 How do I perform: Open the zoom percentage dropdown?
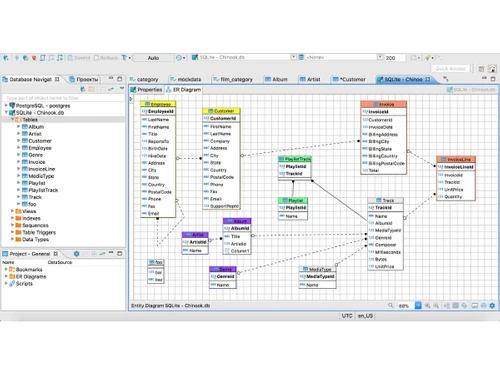418,305
